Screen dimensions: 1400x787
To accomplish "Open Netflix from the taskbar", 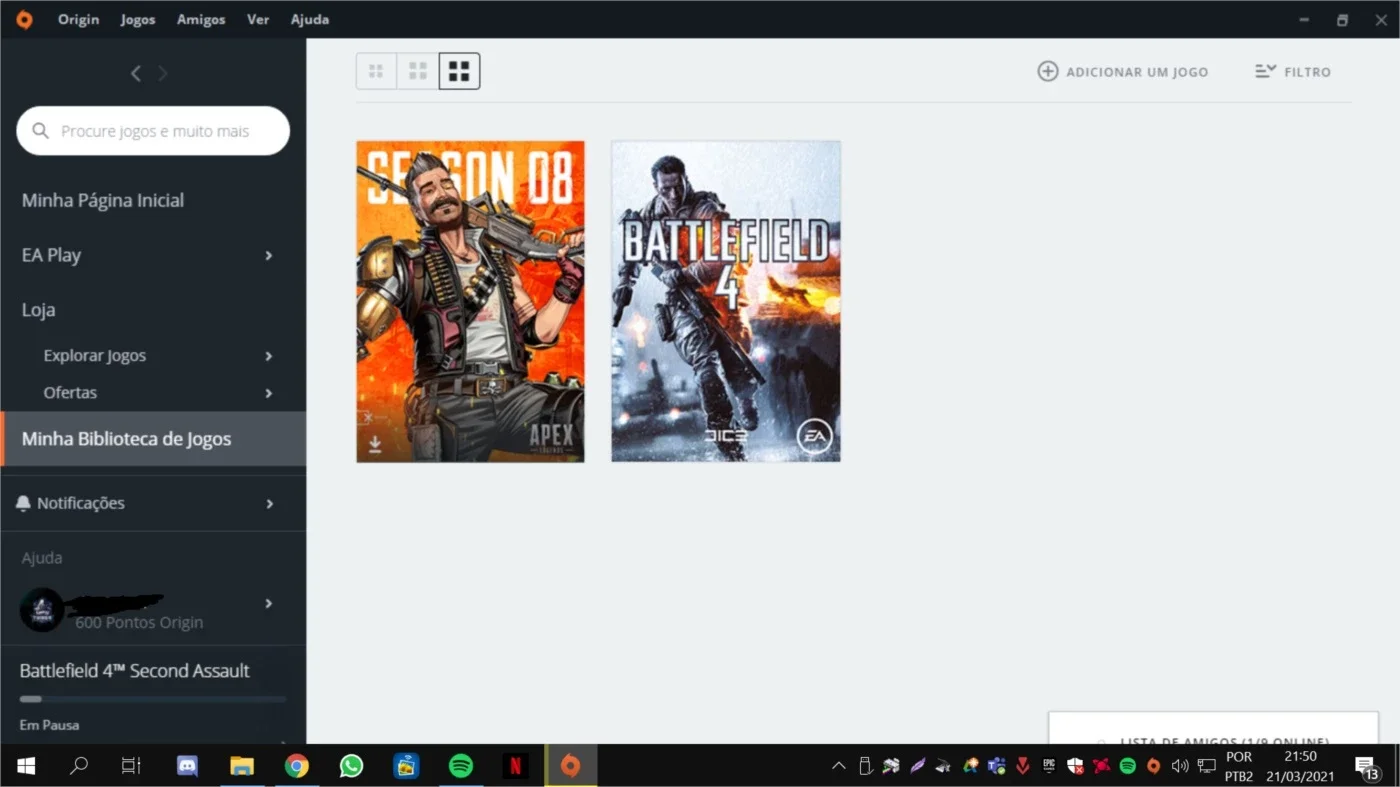I will [x=515, y=766].
